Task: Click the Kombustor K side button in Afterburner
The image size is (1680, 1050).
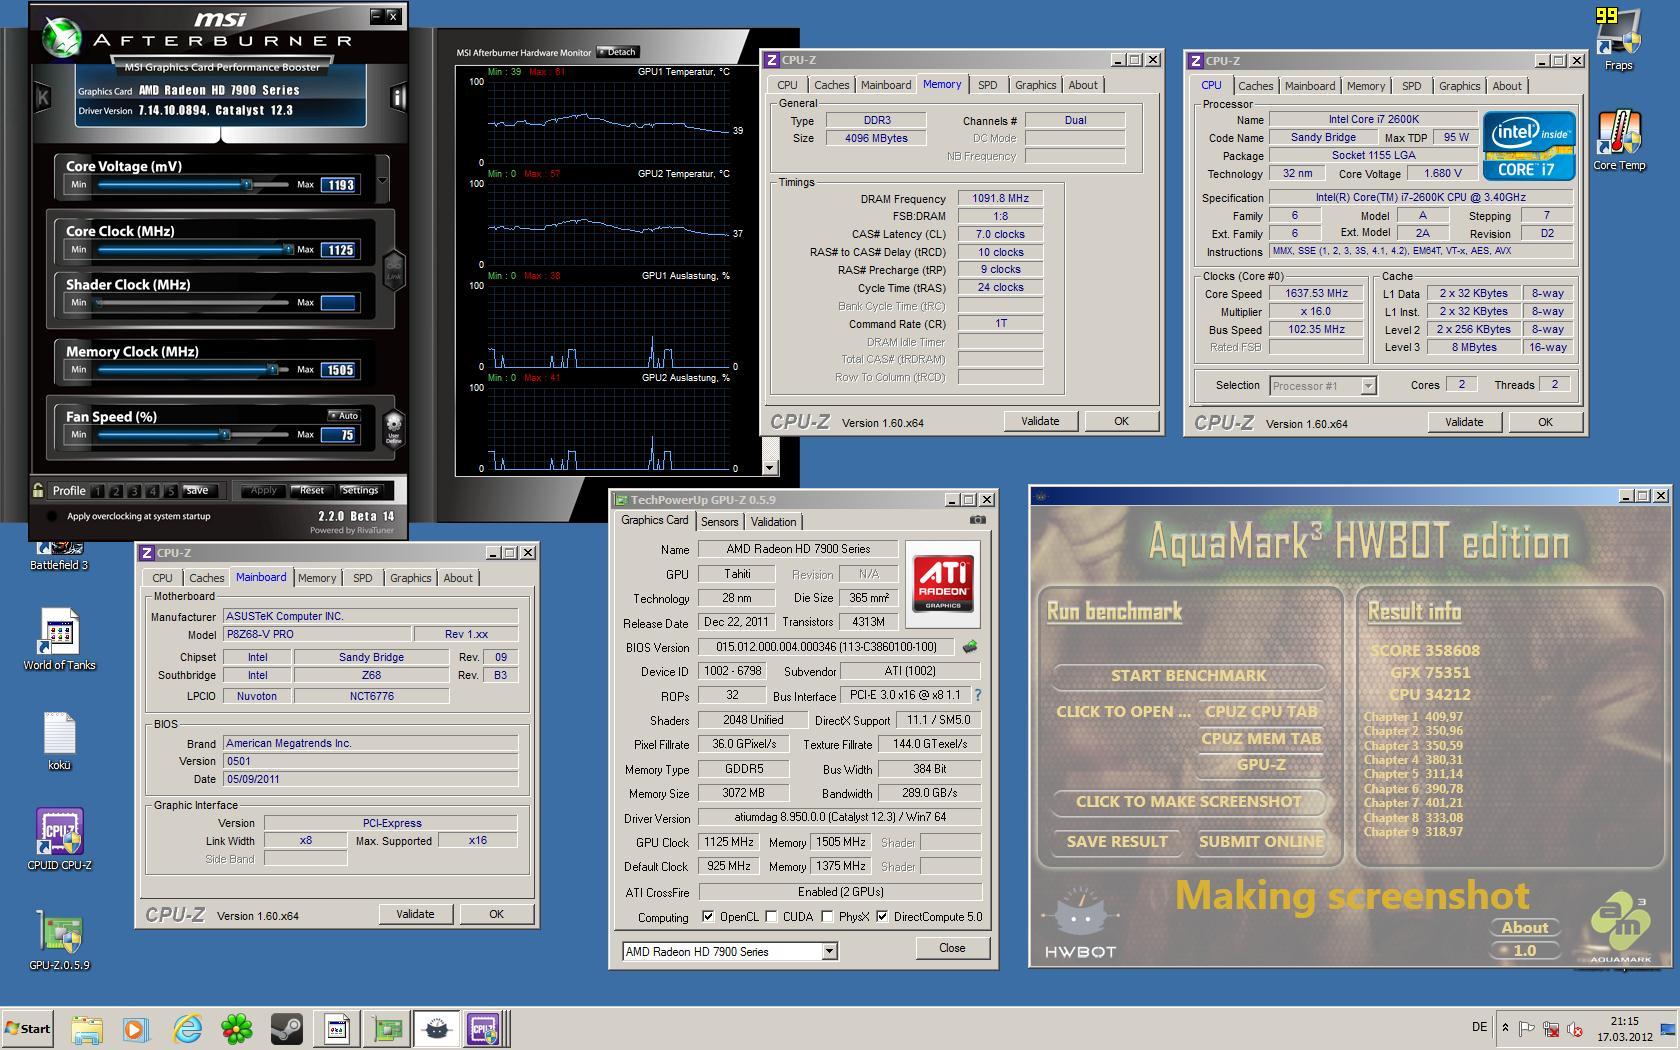Action: [42, 97]
